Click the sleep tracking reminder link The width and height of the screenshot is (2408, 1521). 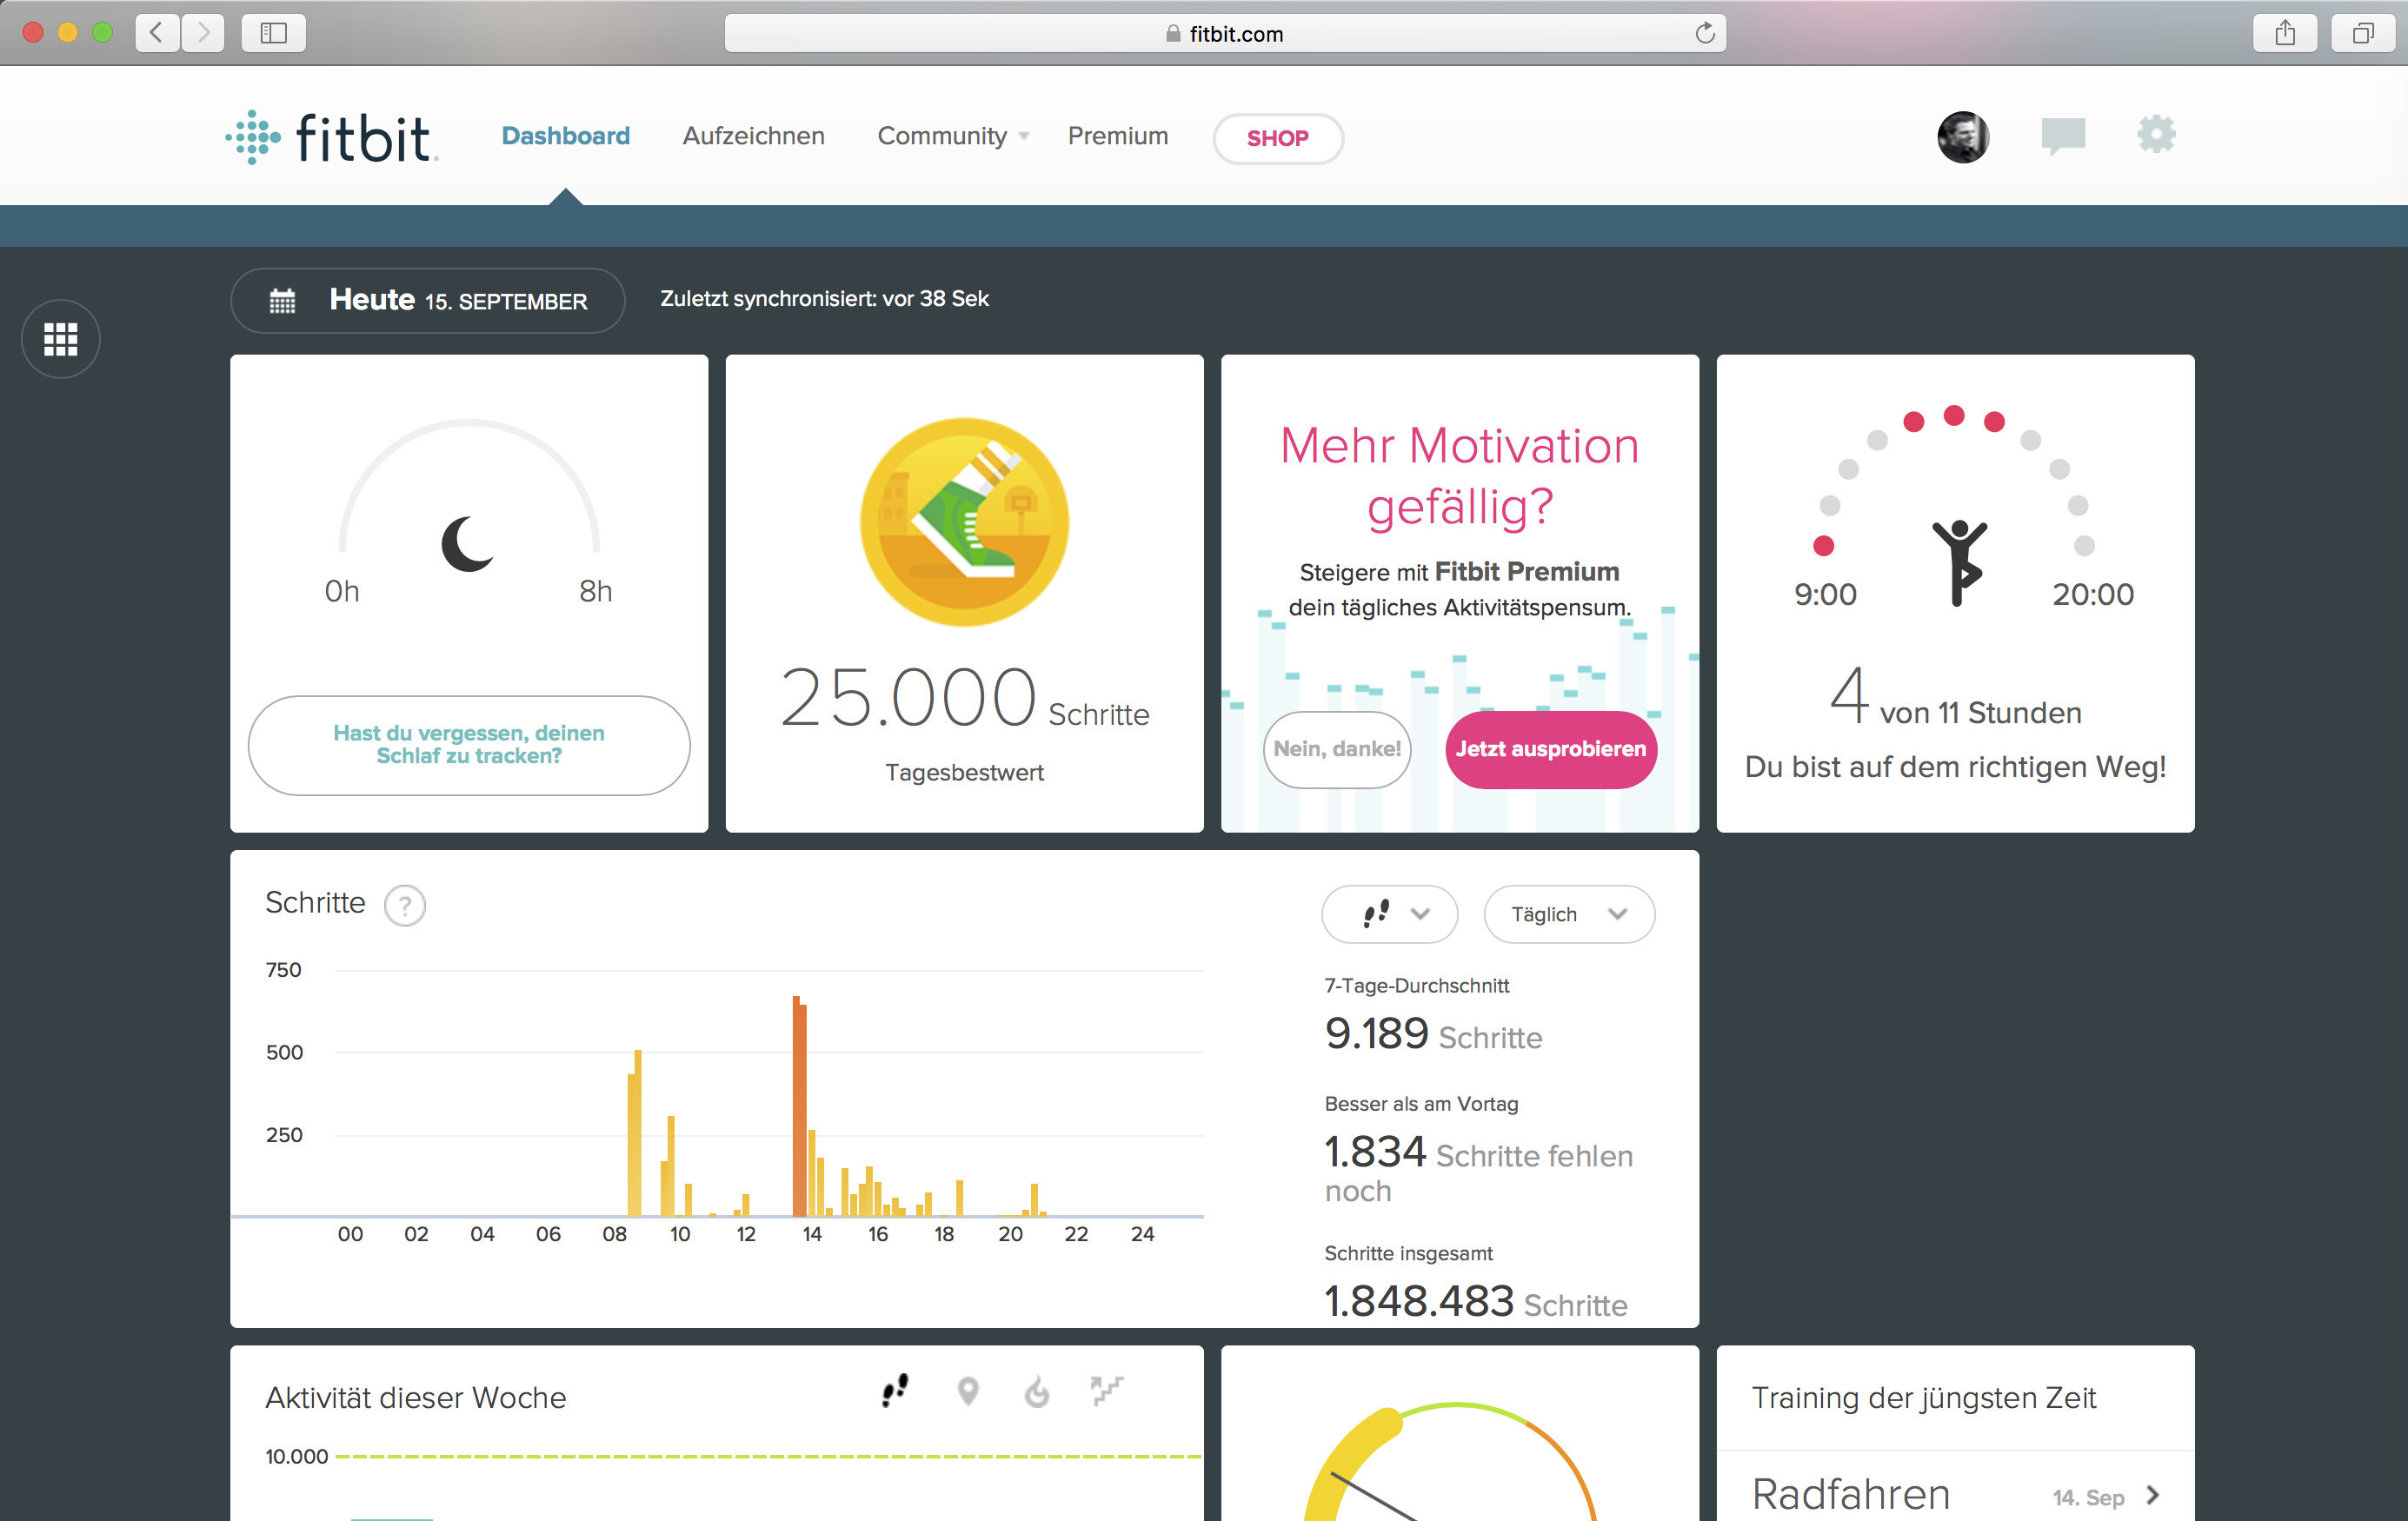[x=468, y=745]
